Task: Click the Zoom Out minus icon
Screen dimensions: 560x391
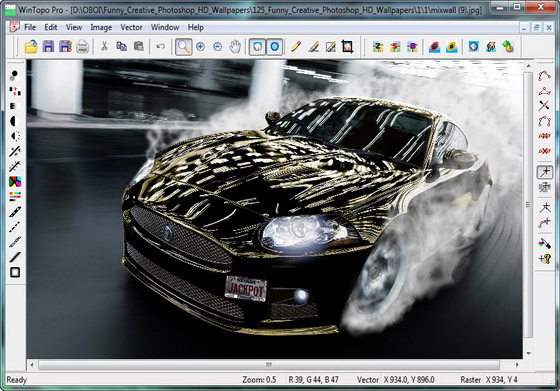Action: [218, 47]
